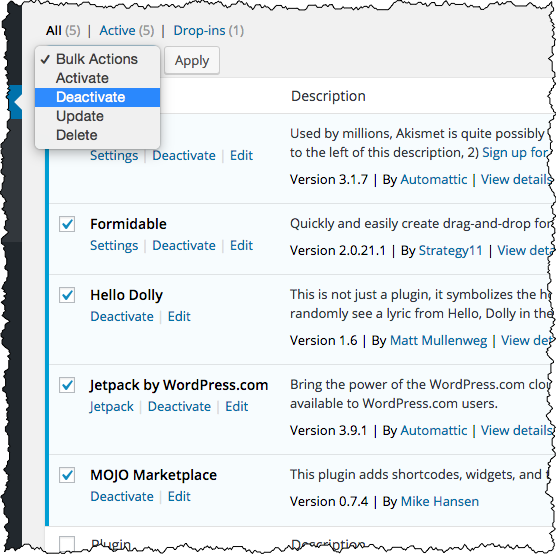
Task: Deactivate the Hello Dolly plugin
Action: [x=122, y=316]
